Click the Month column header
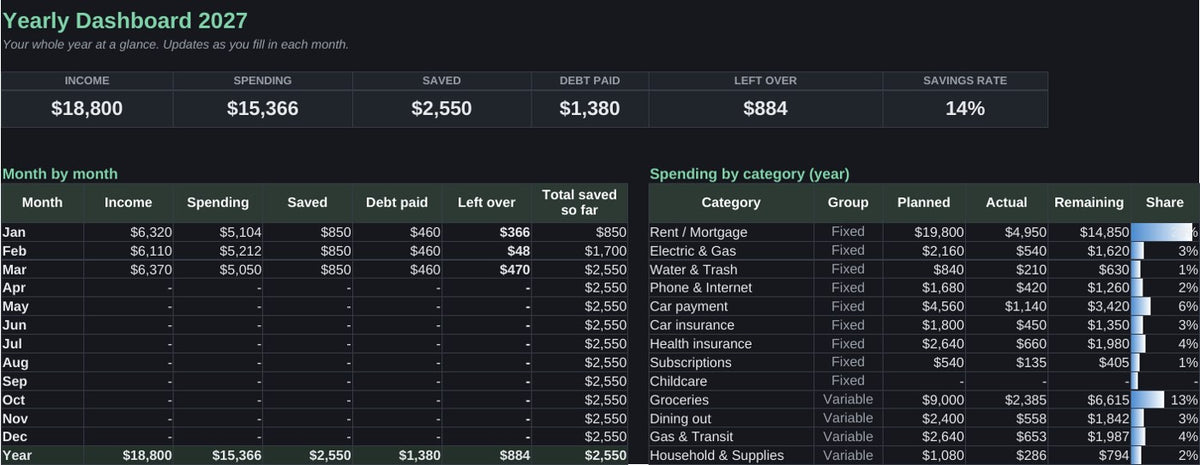The height and width of the screenshot is (465, 1200). pyautogui.click(x=42, y=202)
